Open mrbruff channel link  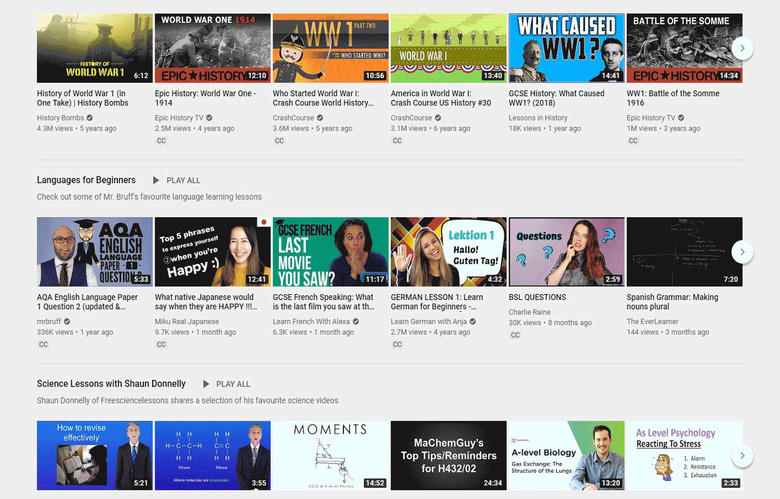tap(49, 321)
